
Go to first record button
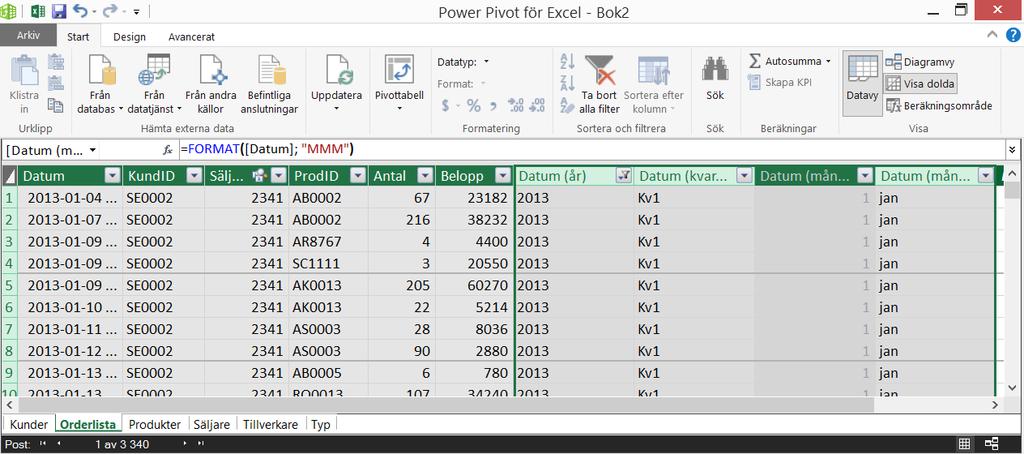[44, 444]
